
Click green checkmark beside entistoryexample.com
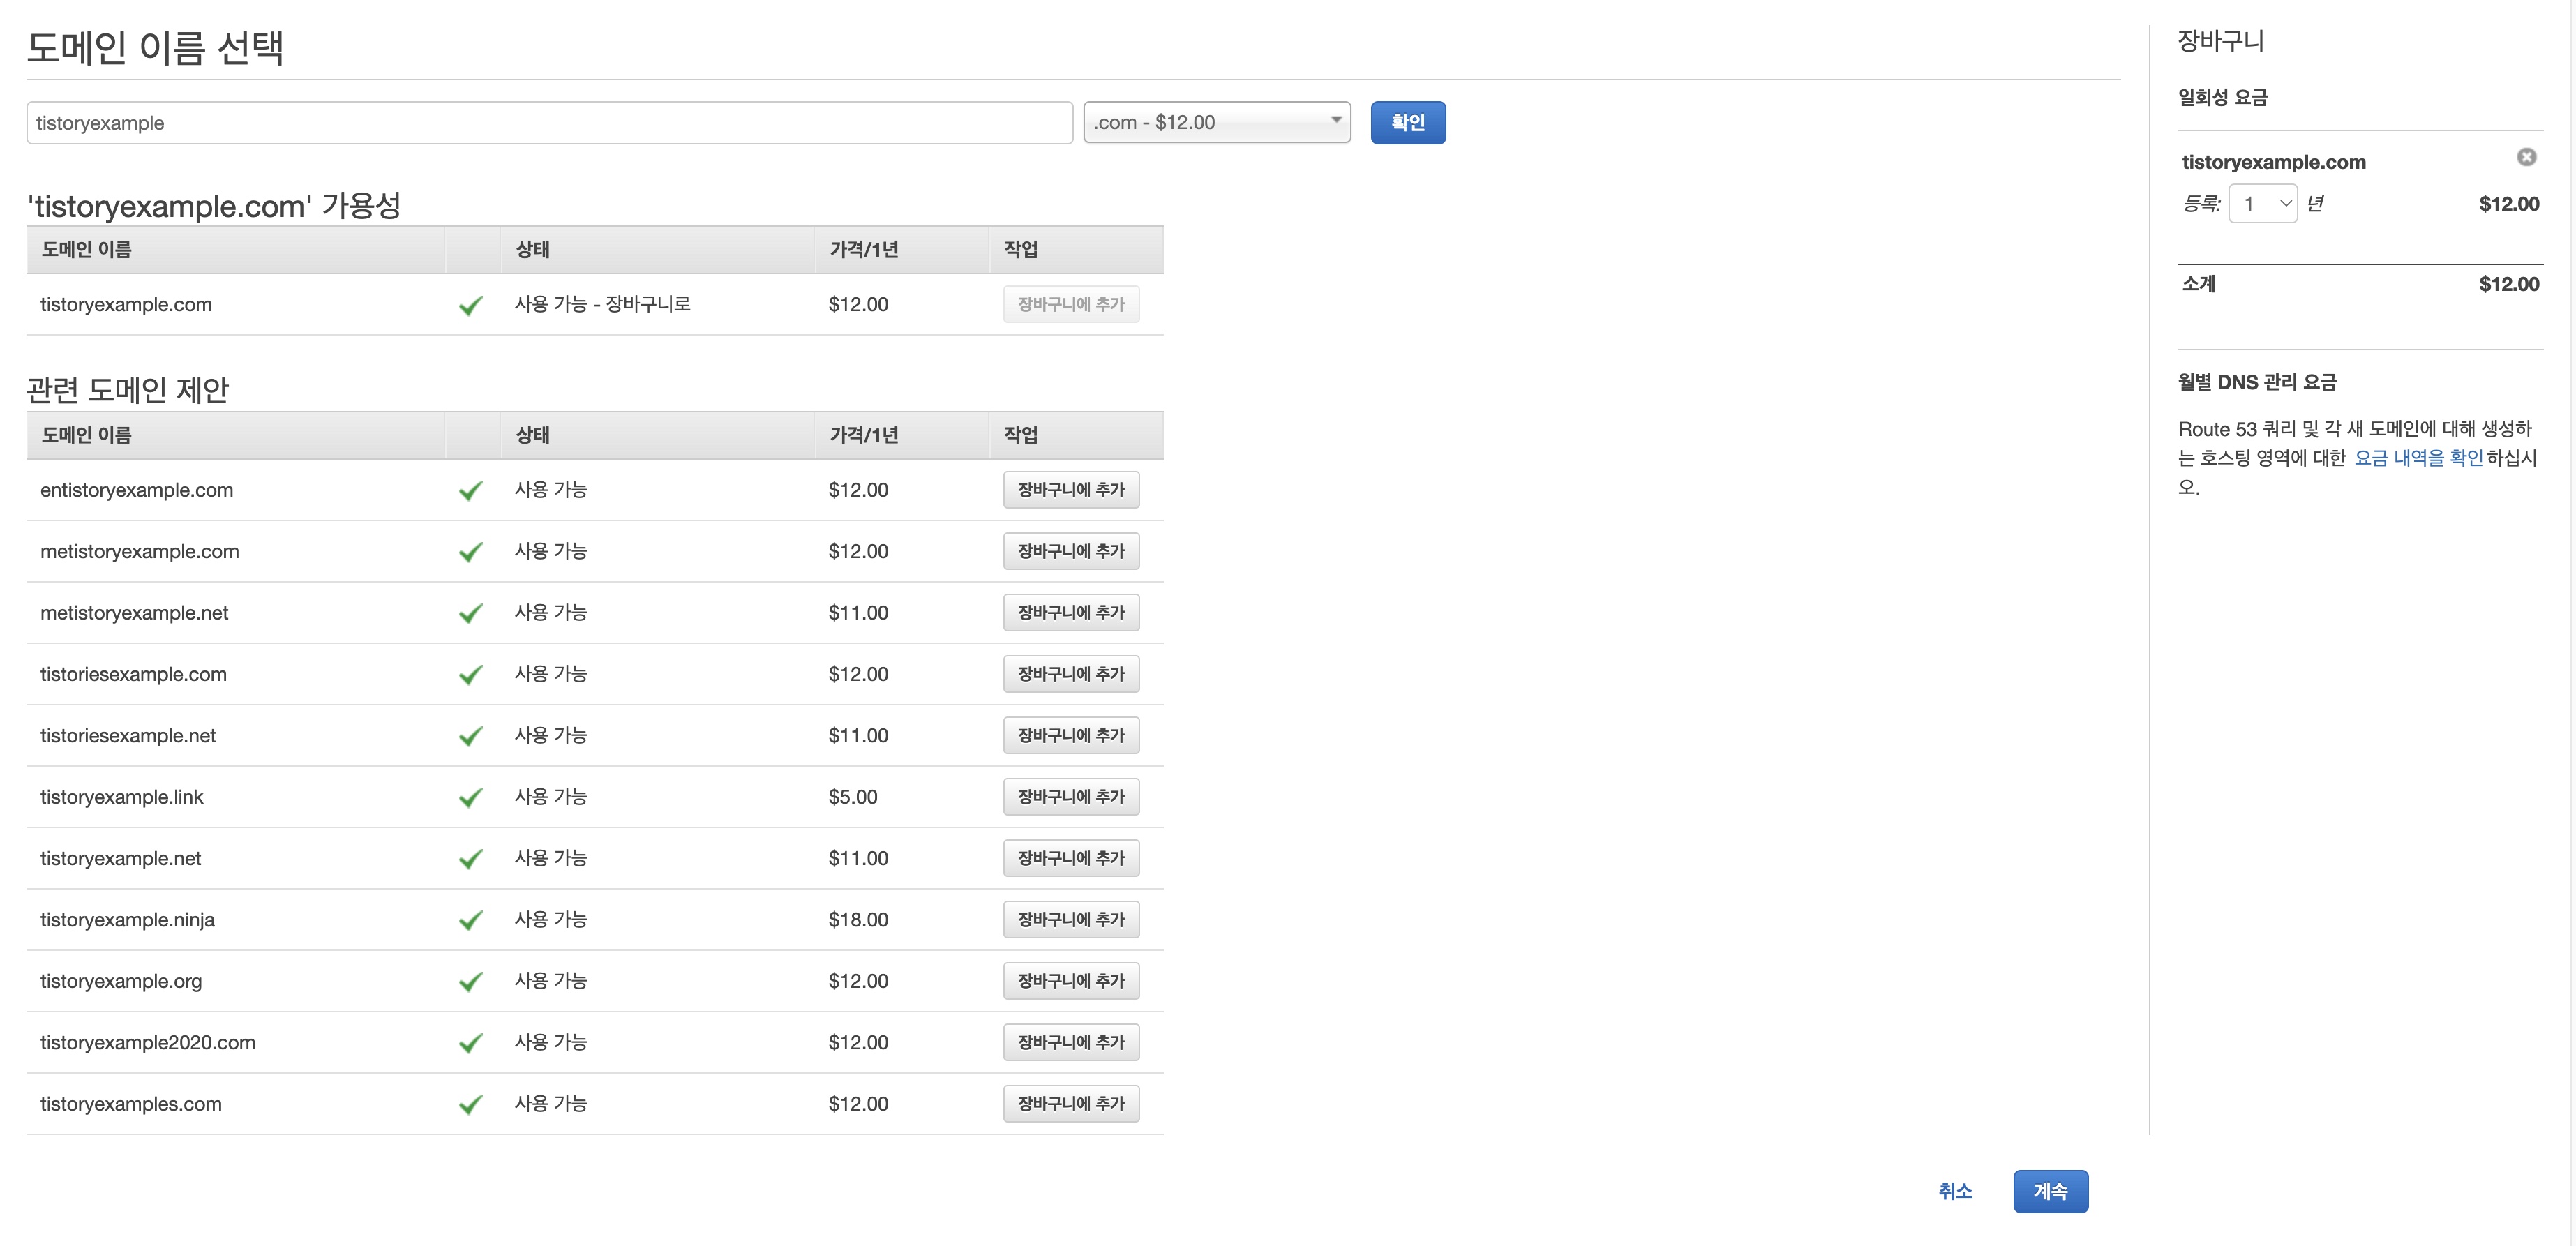click(x=470, y=491)
